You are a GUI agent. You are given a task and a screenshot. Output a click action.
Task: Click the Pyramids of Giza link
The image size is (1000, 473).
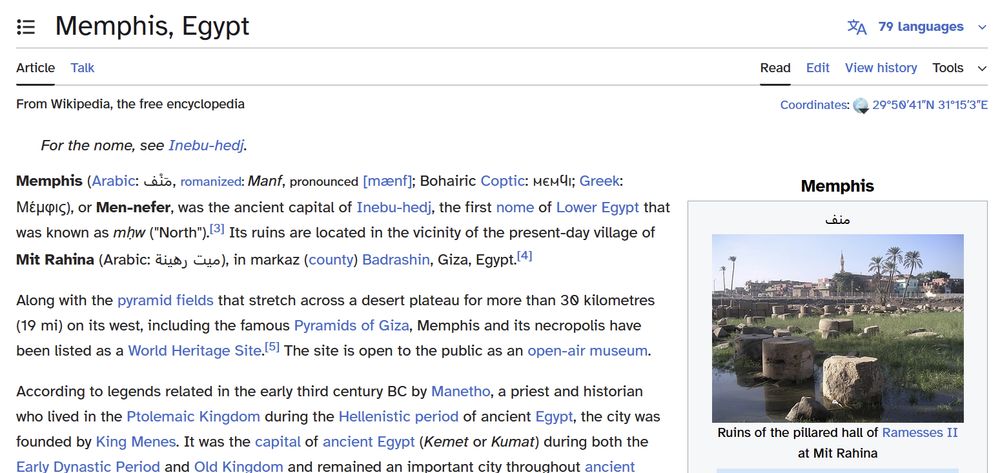pos(351,325)
